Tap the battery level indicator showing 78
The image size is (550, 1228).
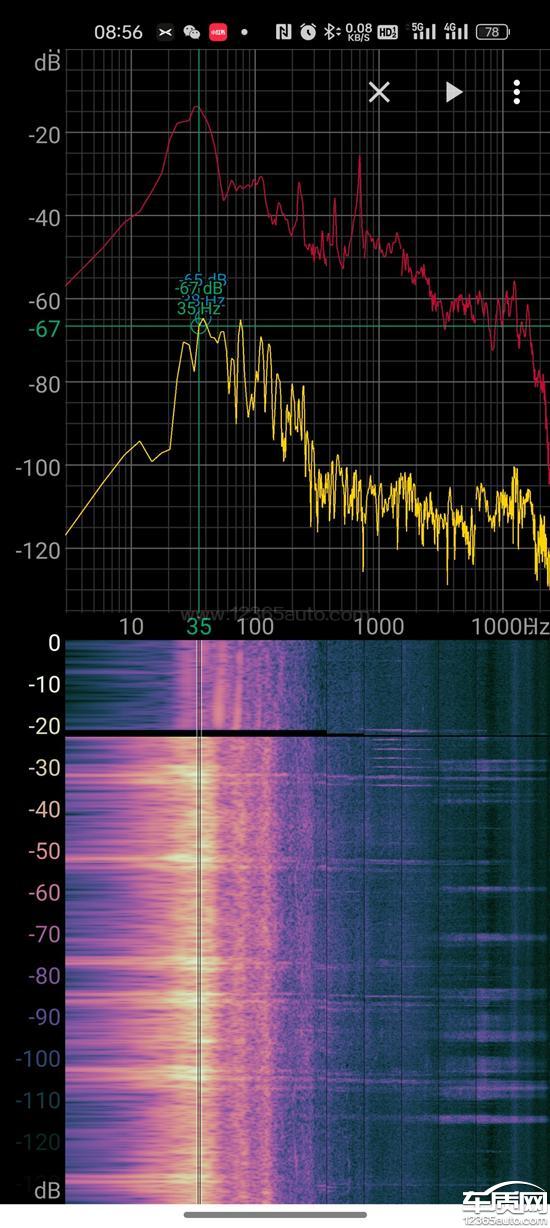pos(493,32)
